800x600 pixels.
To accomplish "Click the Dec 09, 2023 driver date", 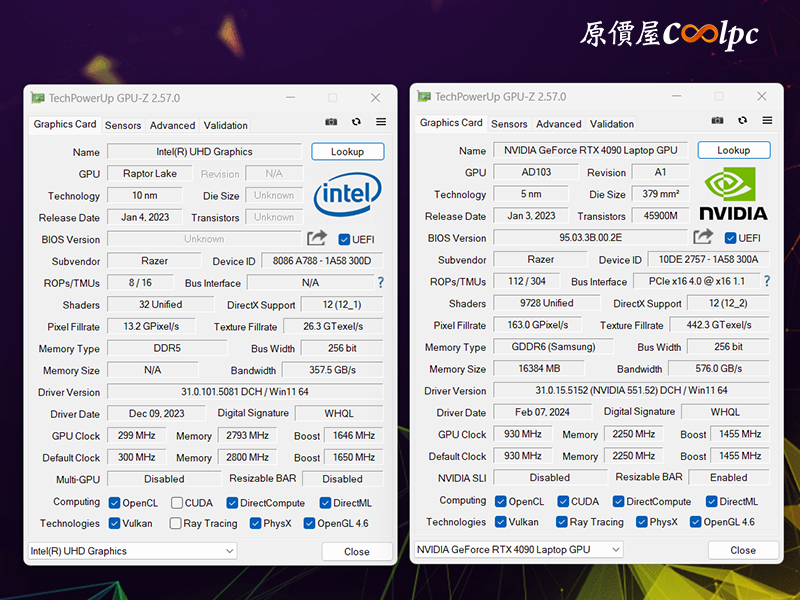I will [156, 413].
